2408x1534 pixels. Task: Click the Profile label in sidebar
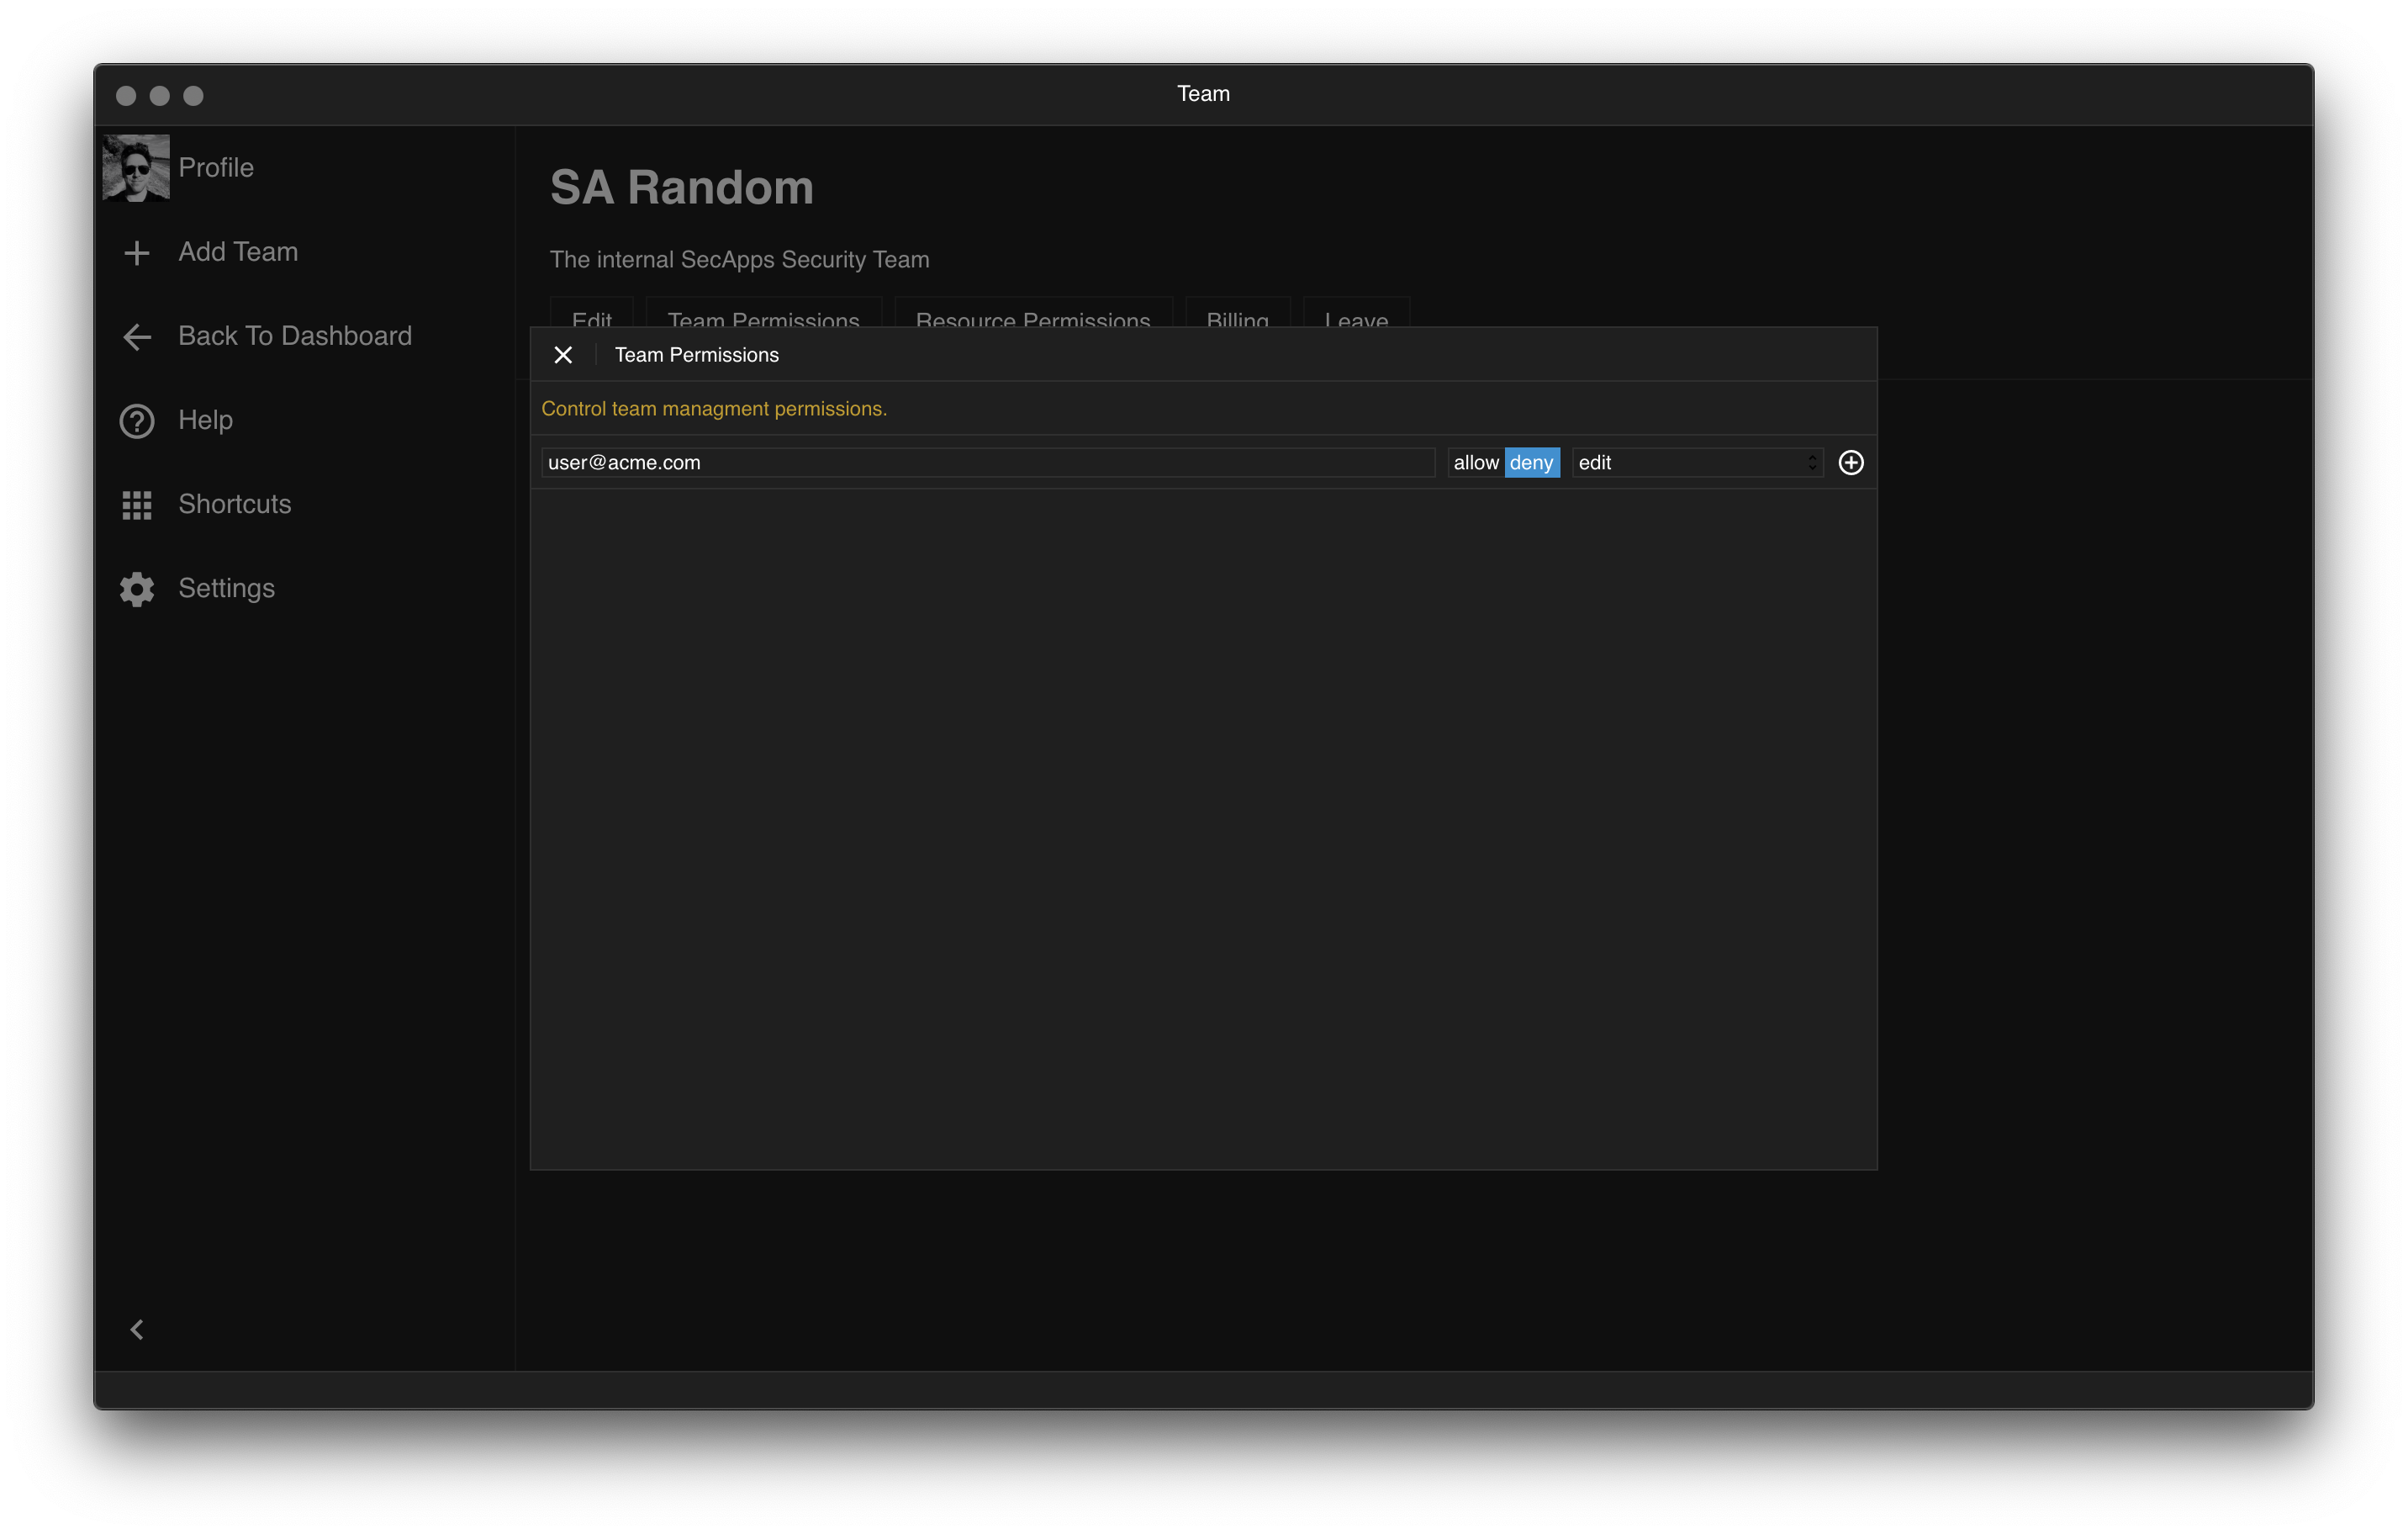pyautogui.click(x=216, y=168)
